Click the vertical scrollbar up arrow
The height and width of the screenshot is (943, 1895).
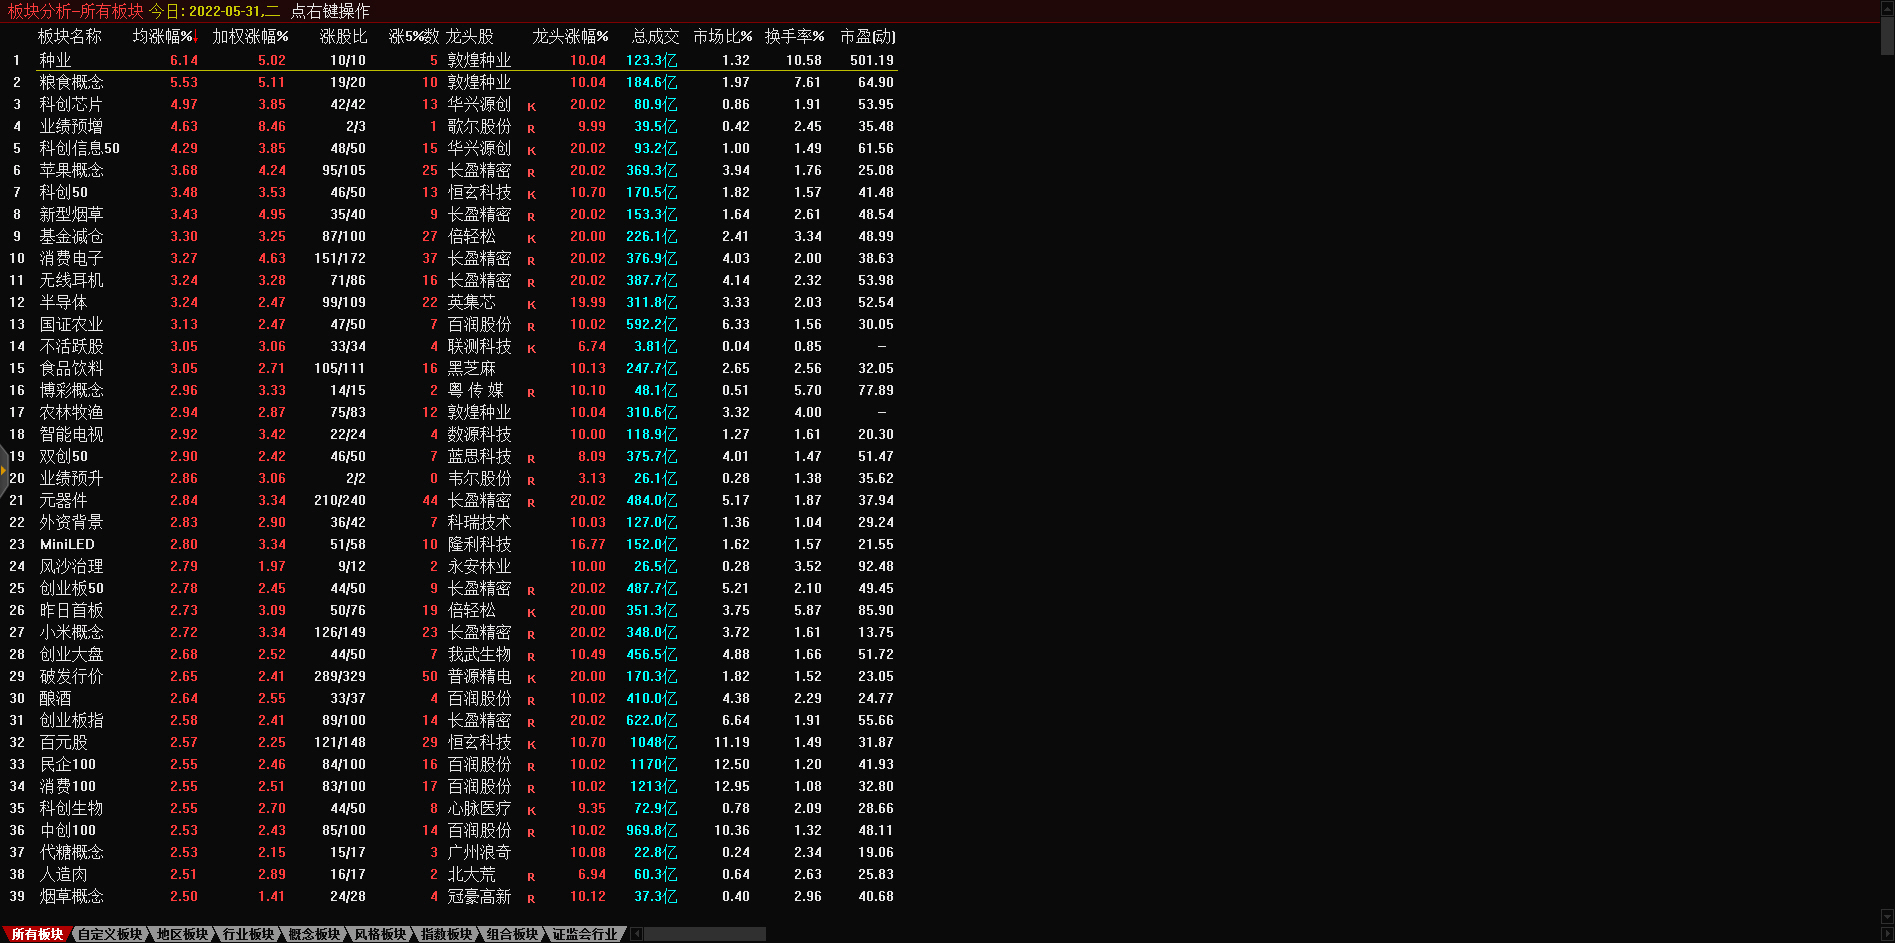click(1887, 8)
